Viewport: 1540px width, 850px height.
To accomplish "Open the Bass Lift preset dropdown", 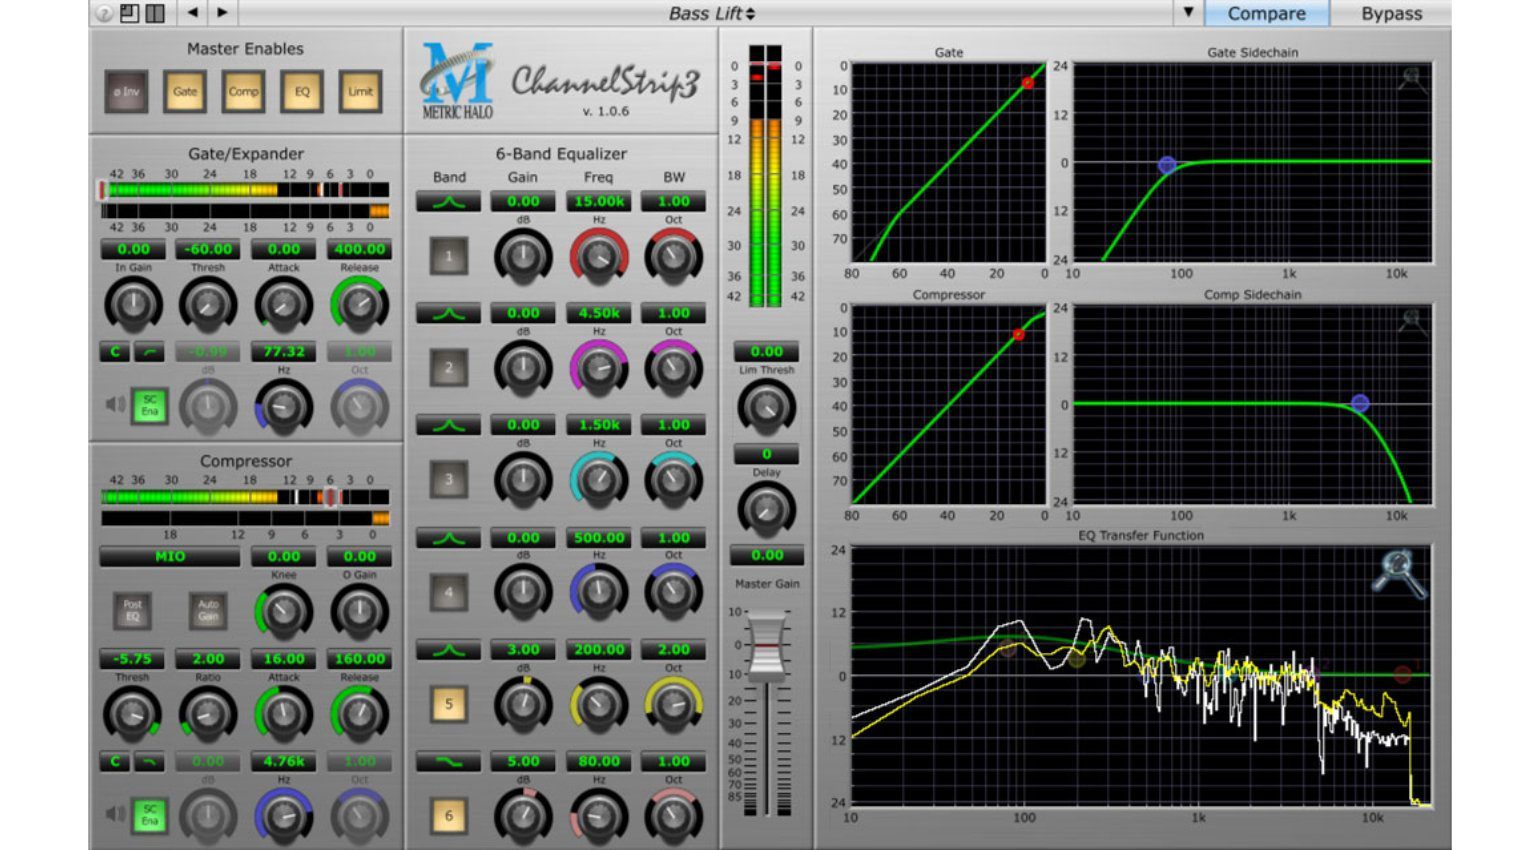I will pos(712,13).
